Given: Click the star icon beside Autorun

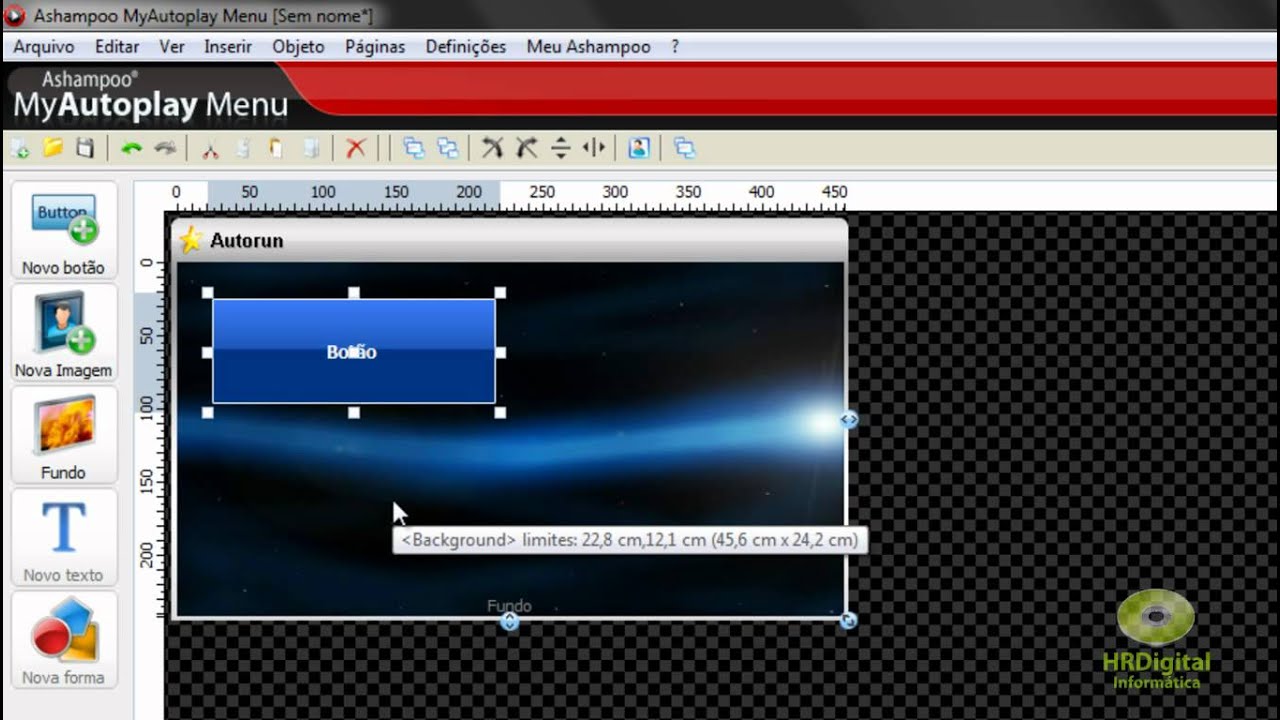Looking at the screenshot, I should (x=190, y=241).
